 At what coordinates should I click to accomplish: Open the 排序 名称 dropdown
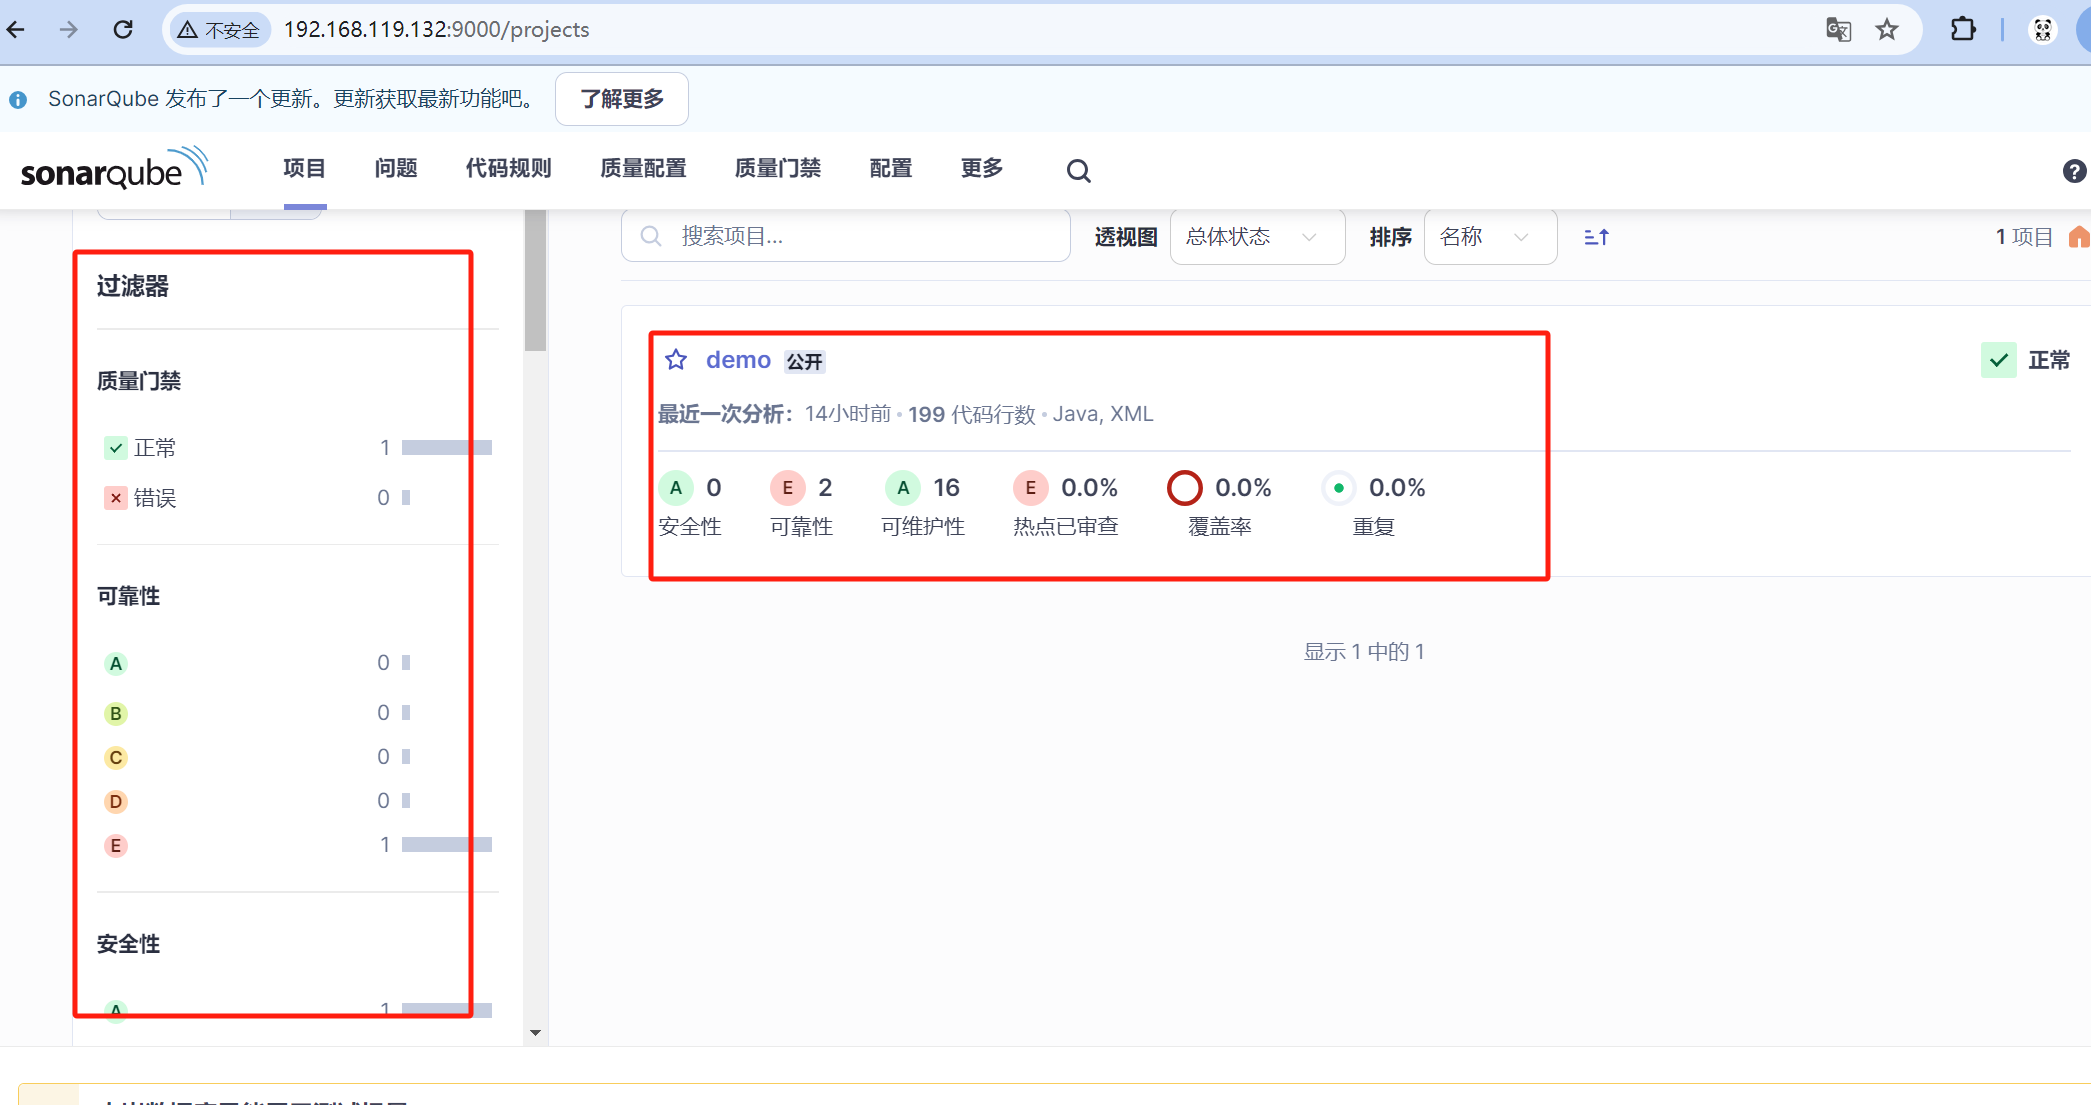(x=1489, y=237)
